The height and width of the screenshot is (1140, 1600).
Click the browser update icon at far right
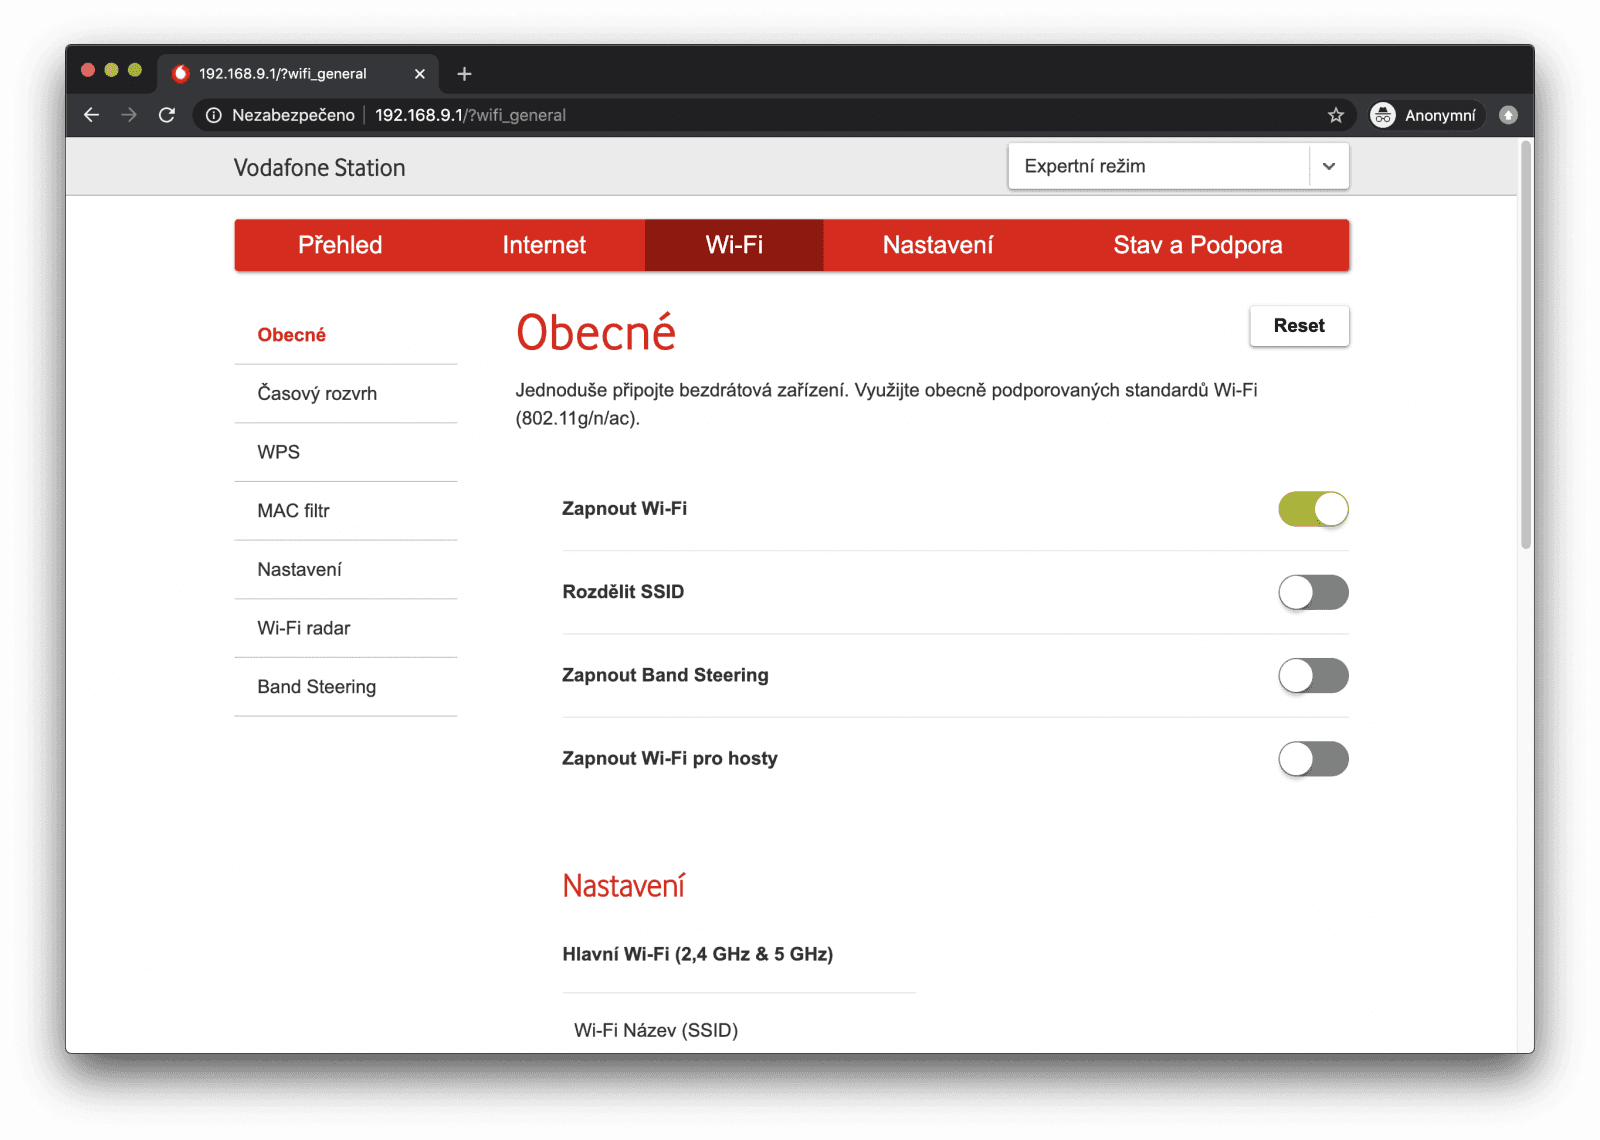tap(1508, 115)
